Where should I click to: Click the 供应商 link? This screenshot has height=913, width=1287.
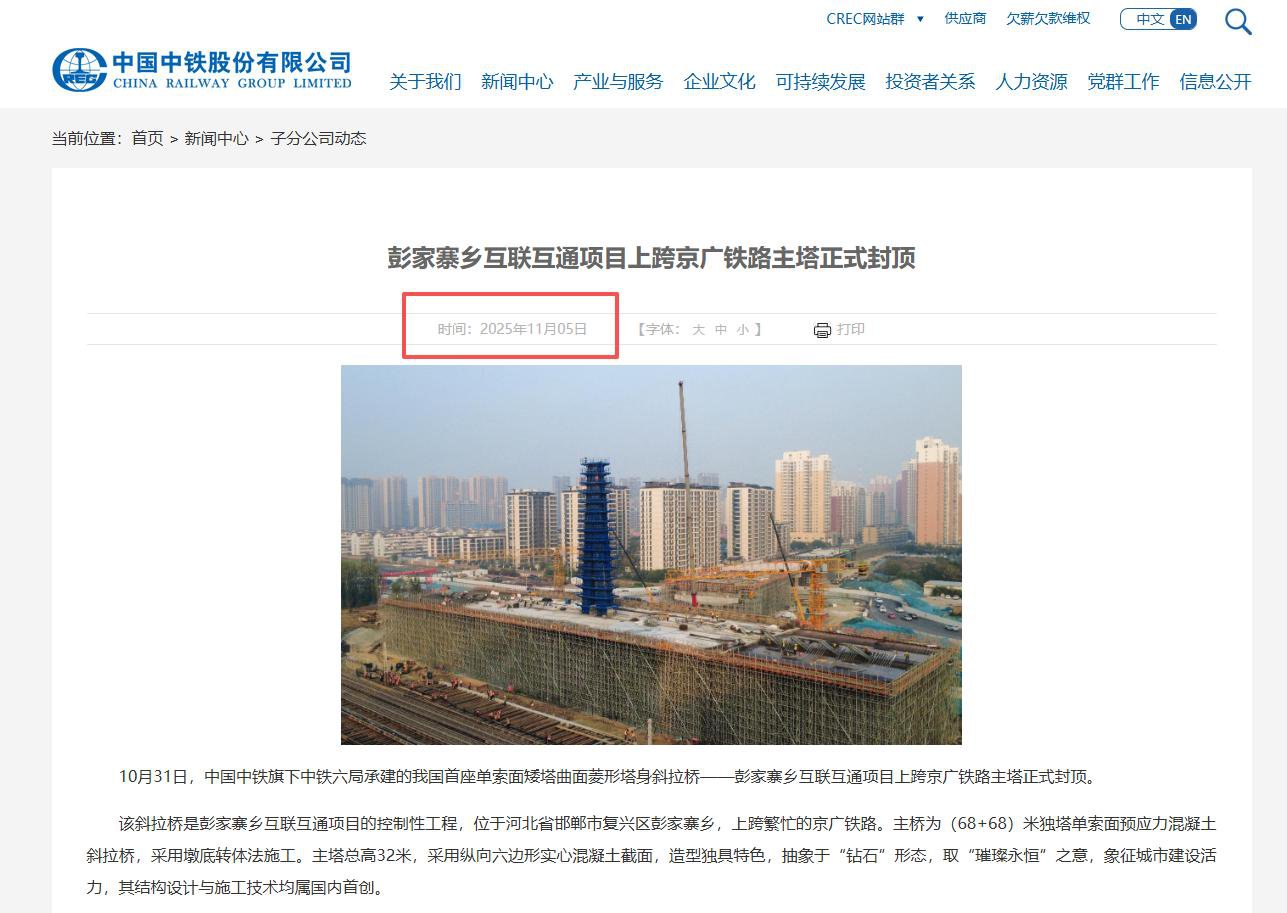pyautogui.click(x=965, y=18)
